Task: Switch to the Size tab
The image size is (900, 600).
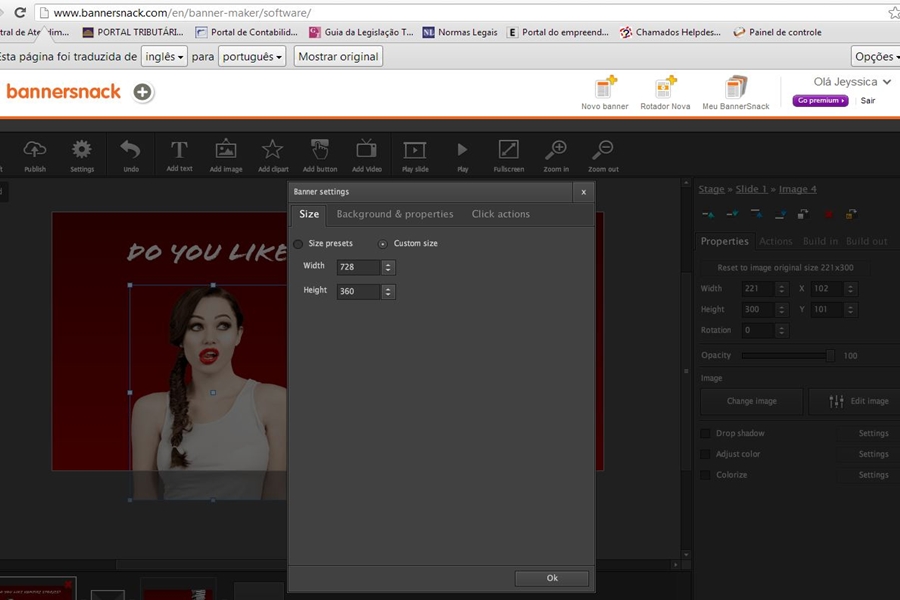Action: pyautogui.click(x=309, y=214)
